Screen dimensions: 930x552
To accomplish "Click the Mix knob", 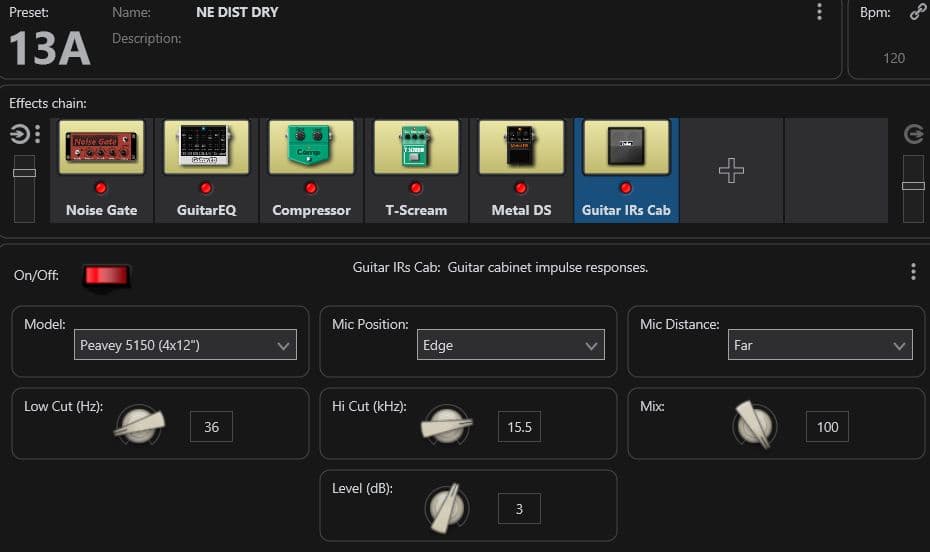I will coord(754,425).
